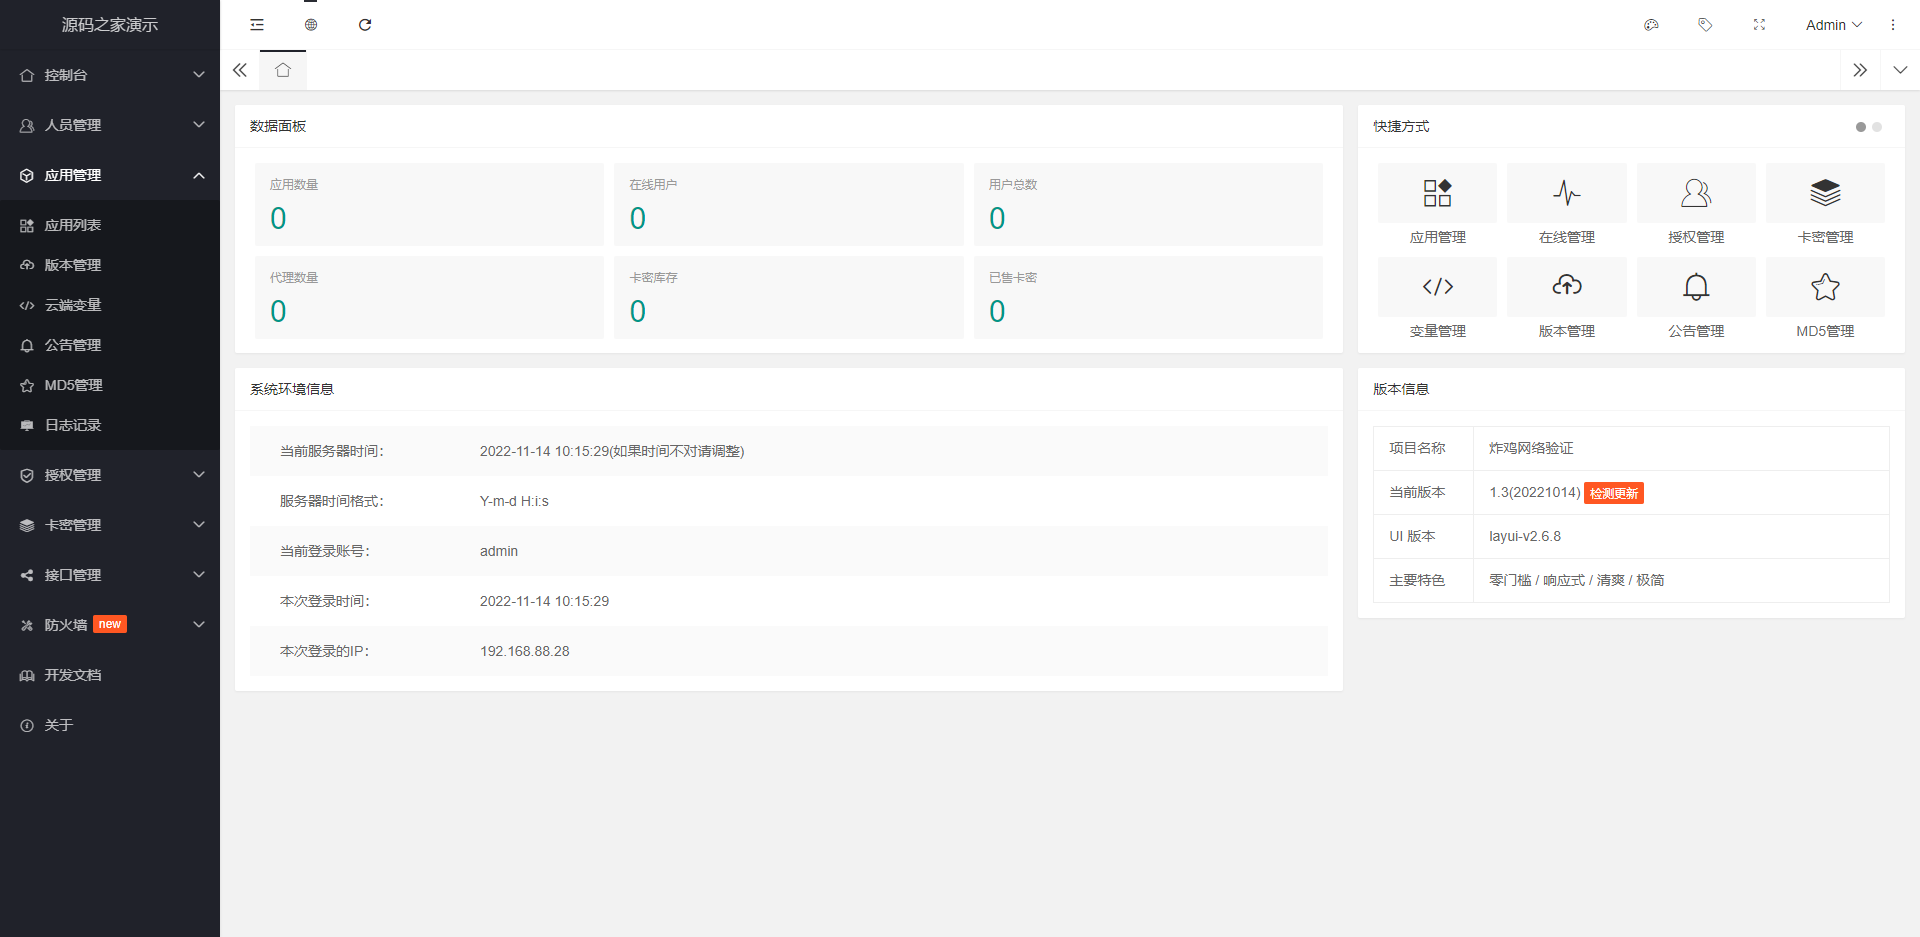1920x937 pixels.
Task: Click the 日志记录 sidebar icon
Action: click(x=27, y=425)
